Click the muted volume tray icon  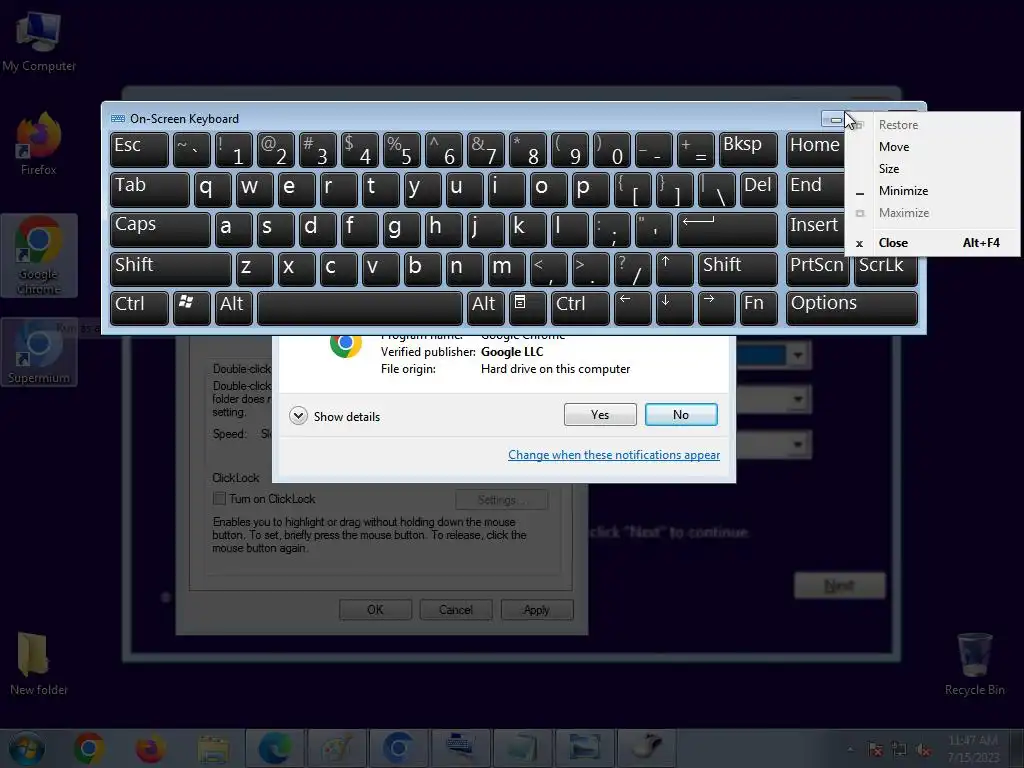coord(923,750)
